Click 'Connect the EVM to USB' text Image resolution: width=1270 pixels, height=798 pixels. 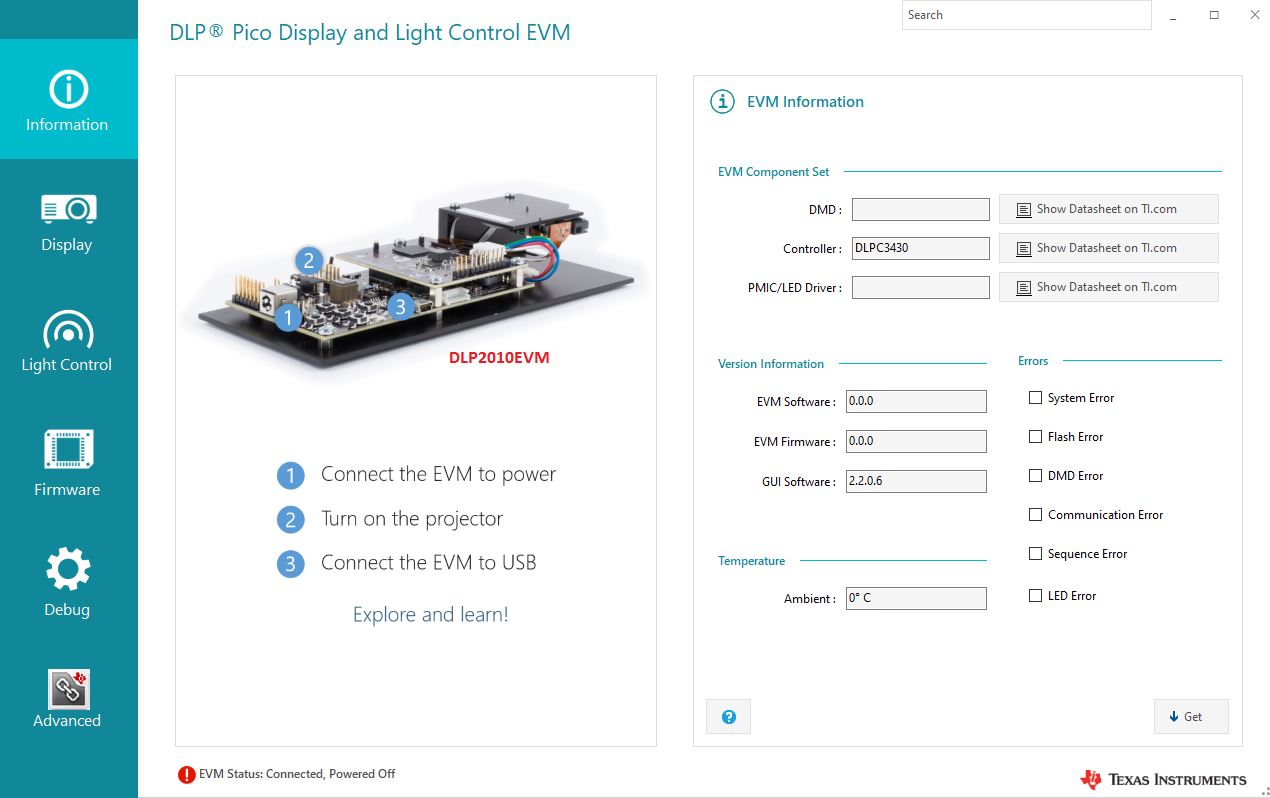429,563
